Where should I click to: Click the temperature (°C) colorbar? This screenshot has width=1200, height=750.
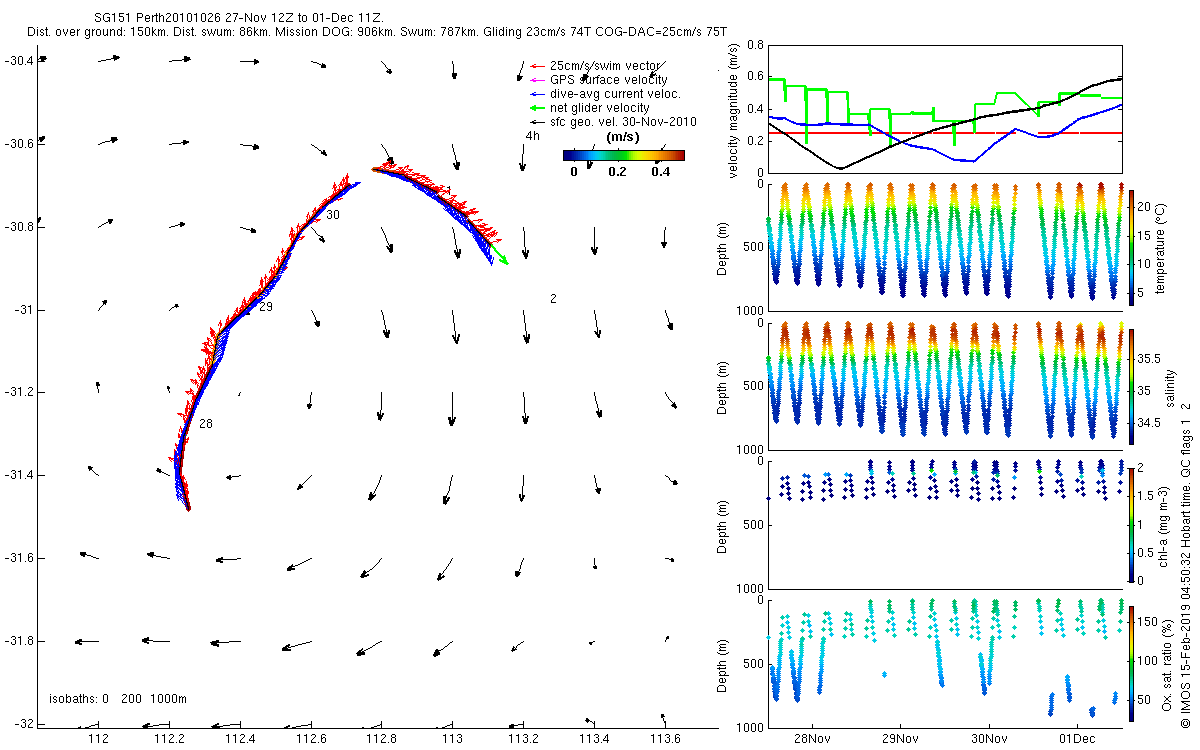click(1132, 246)
